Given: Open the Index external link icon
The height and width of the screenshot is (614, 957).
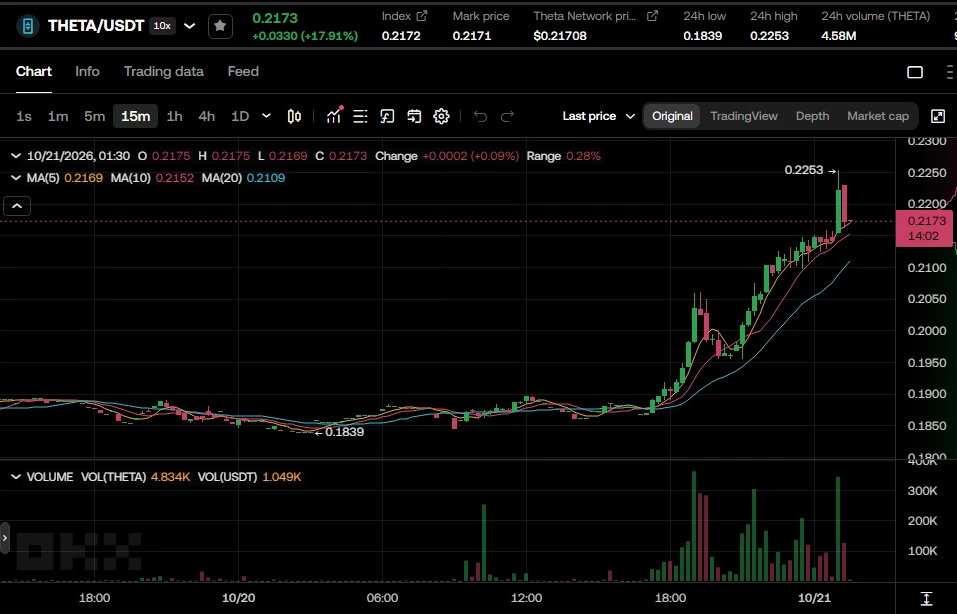Looking at the screenshot, I should [x=422, y=16].
